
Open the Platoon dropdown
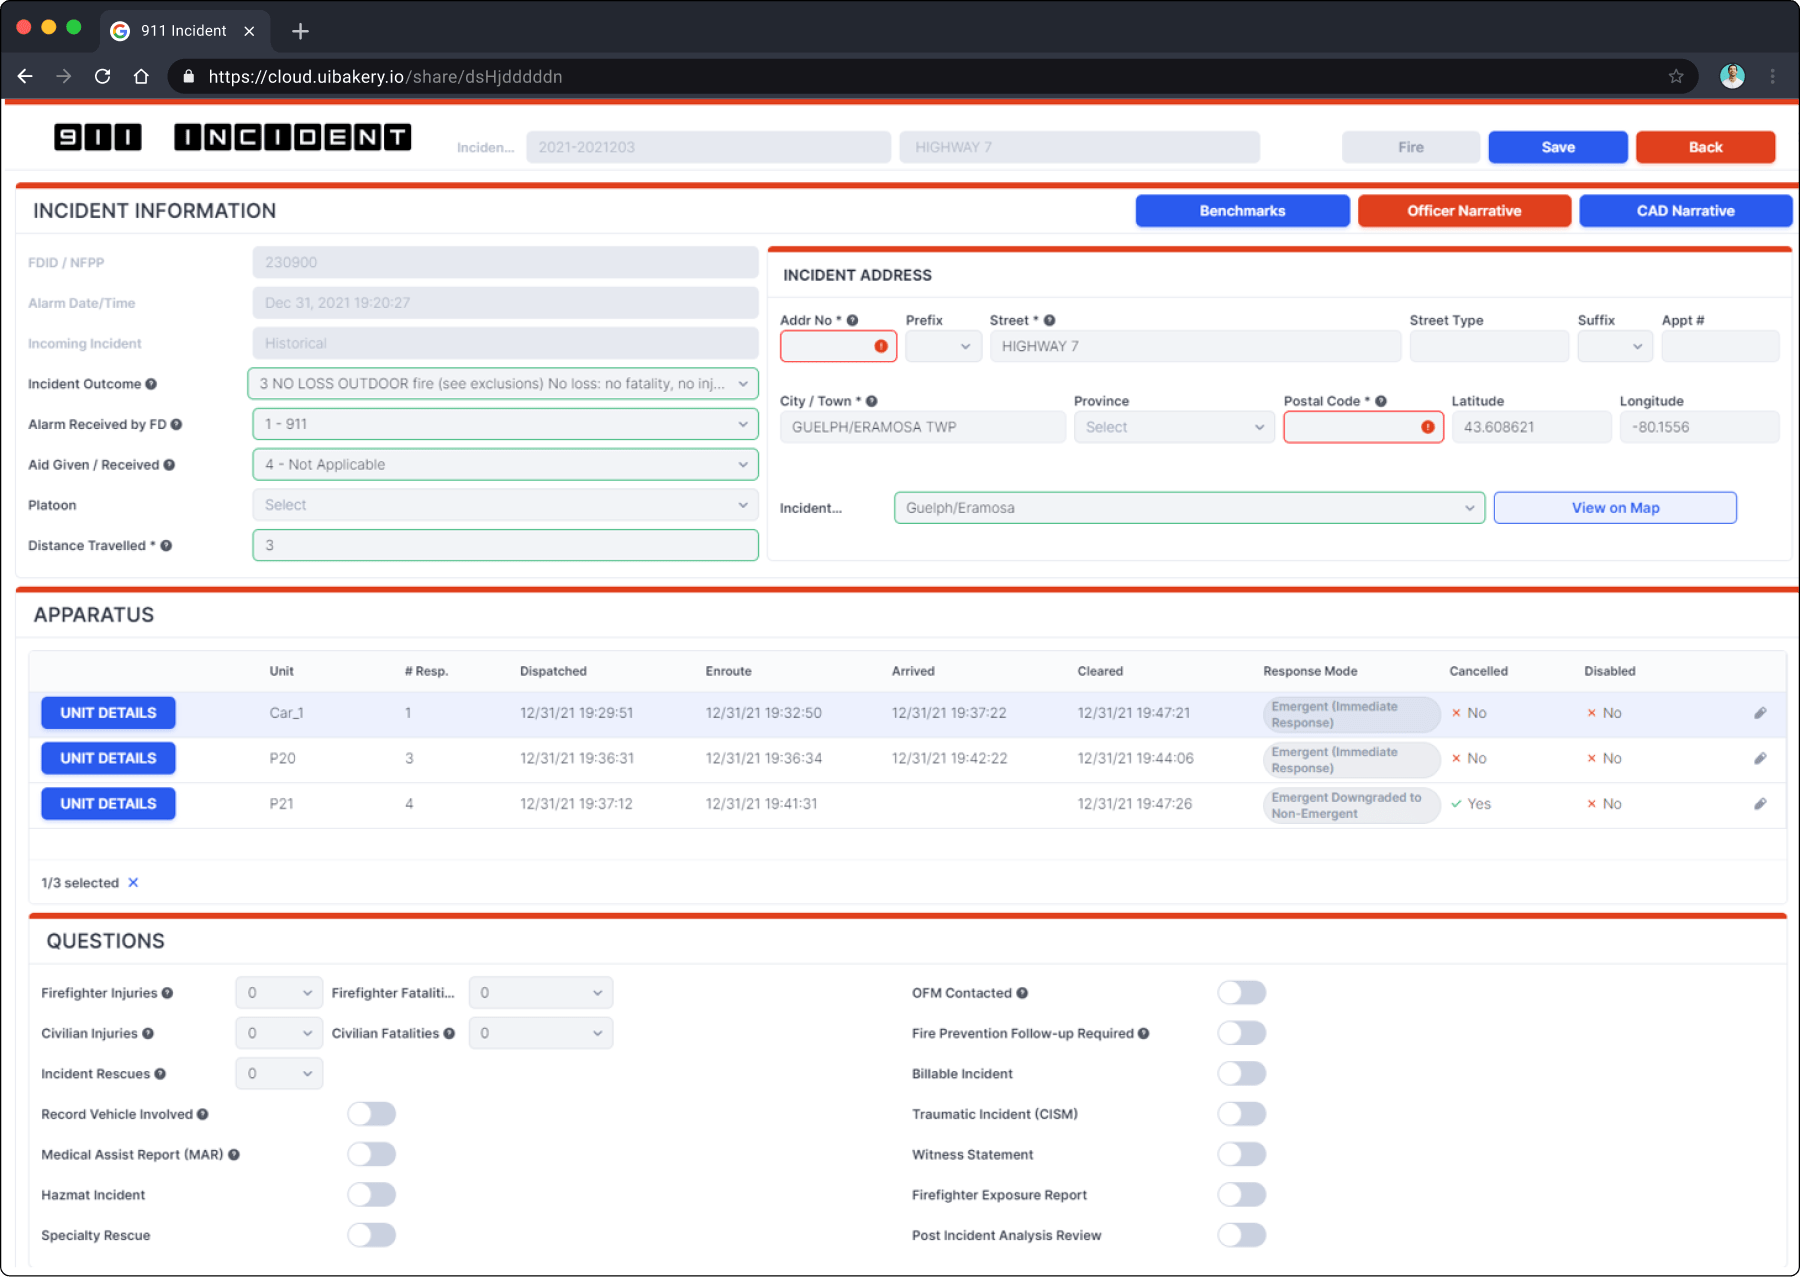[x=505, y=505]
